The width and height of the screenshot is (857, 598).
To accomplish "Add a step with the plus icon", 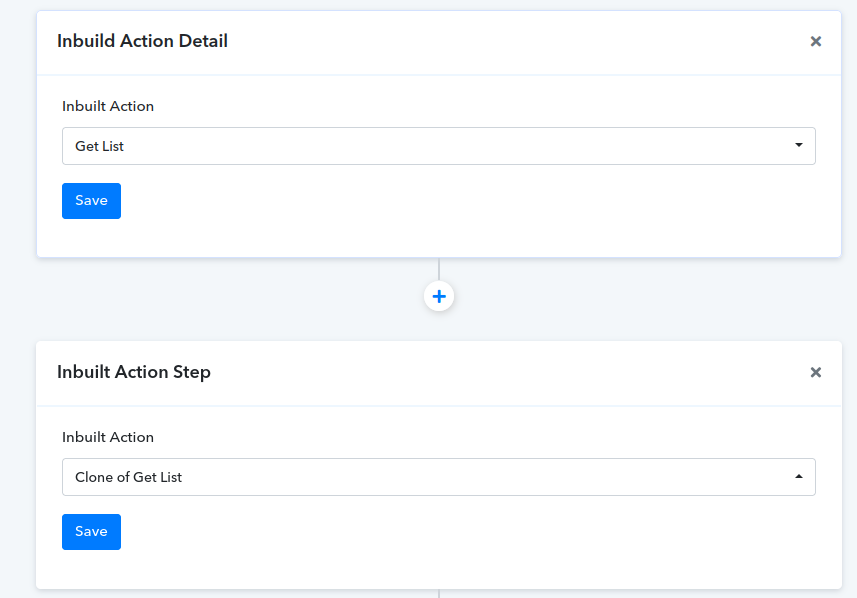I will point(439,296).
